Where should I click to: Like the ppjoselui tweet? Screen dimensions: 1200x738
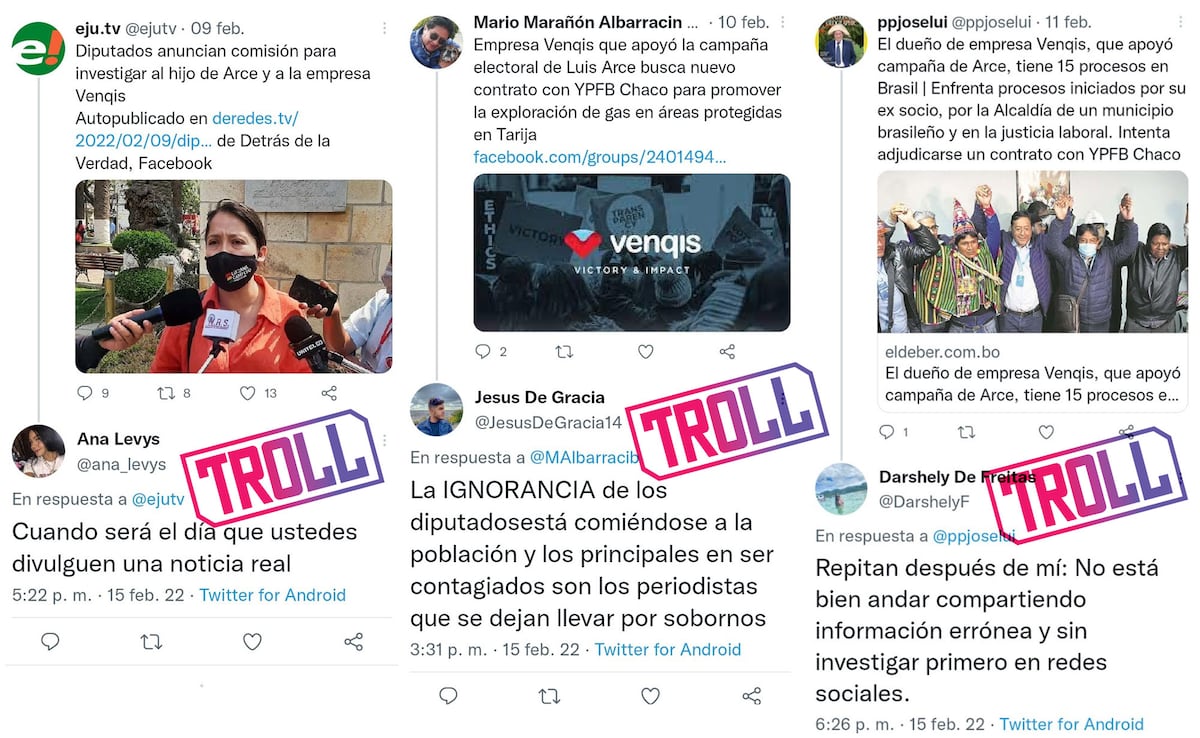coord(1046,432)
